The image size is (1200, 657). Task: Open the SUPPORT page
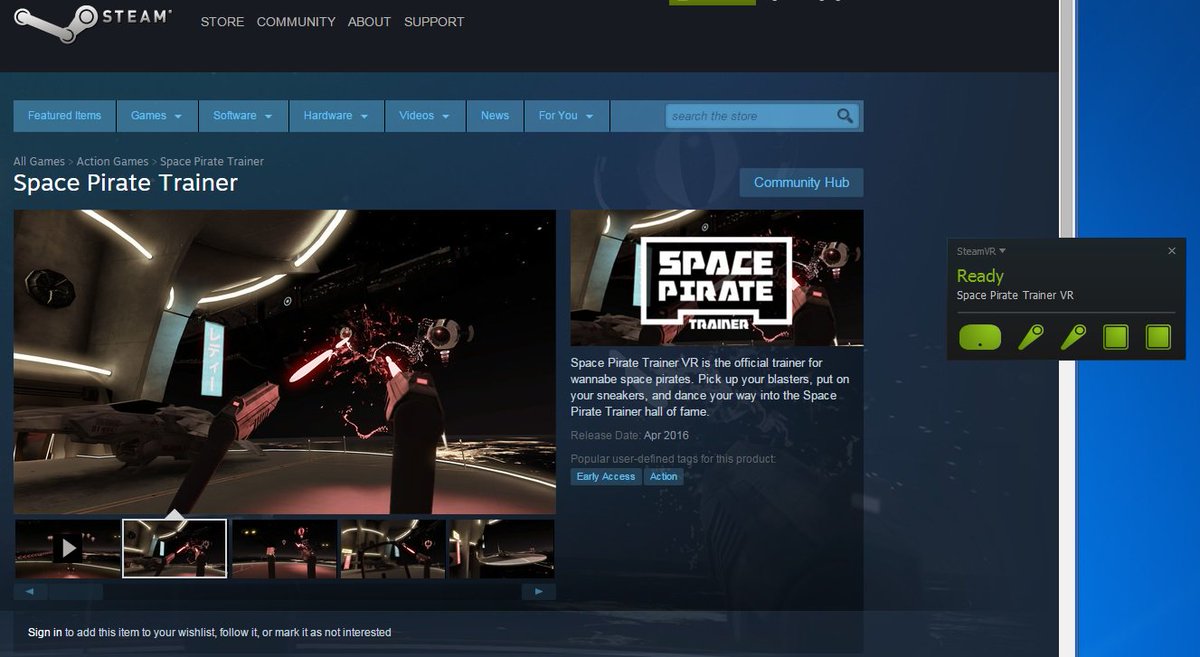click(434, 22)
